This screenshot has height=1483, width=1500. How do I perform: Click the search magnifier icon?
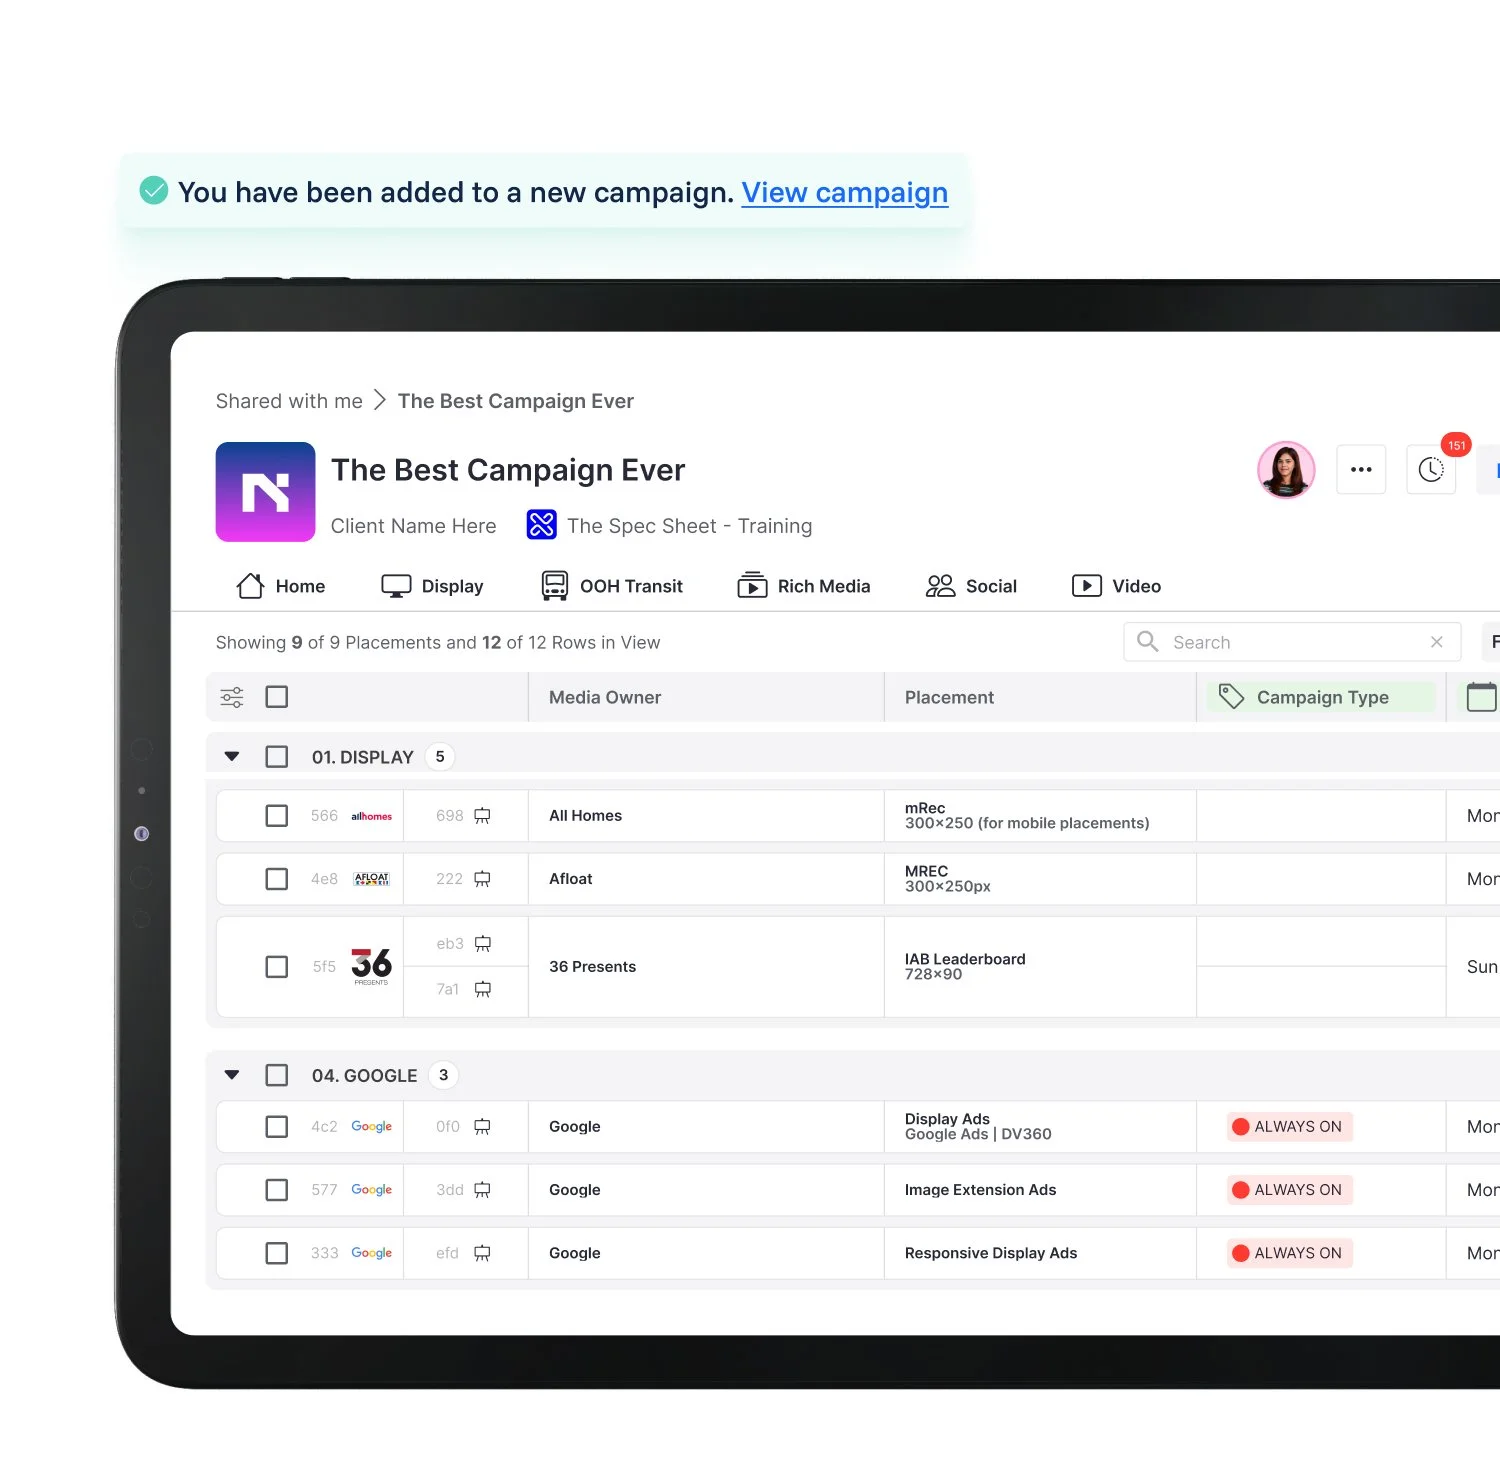(x=1148, y=641)
